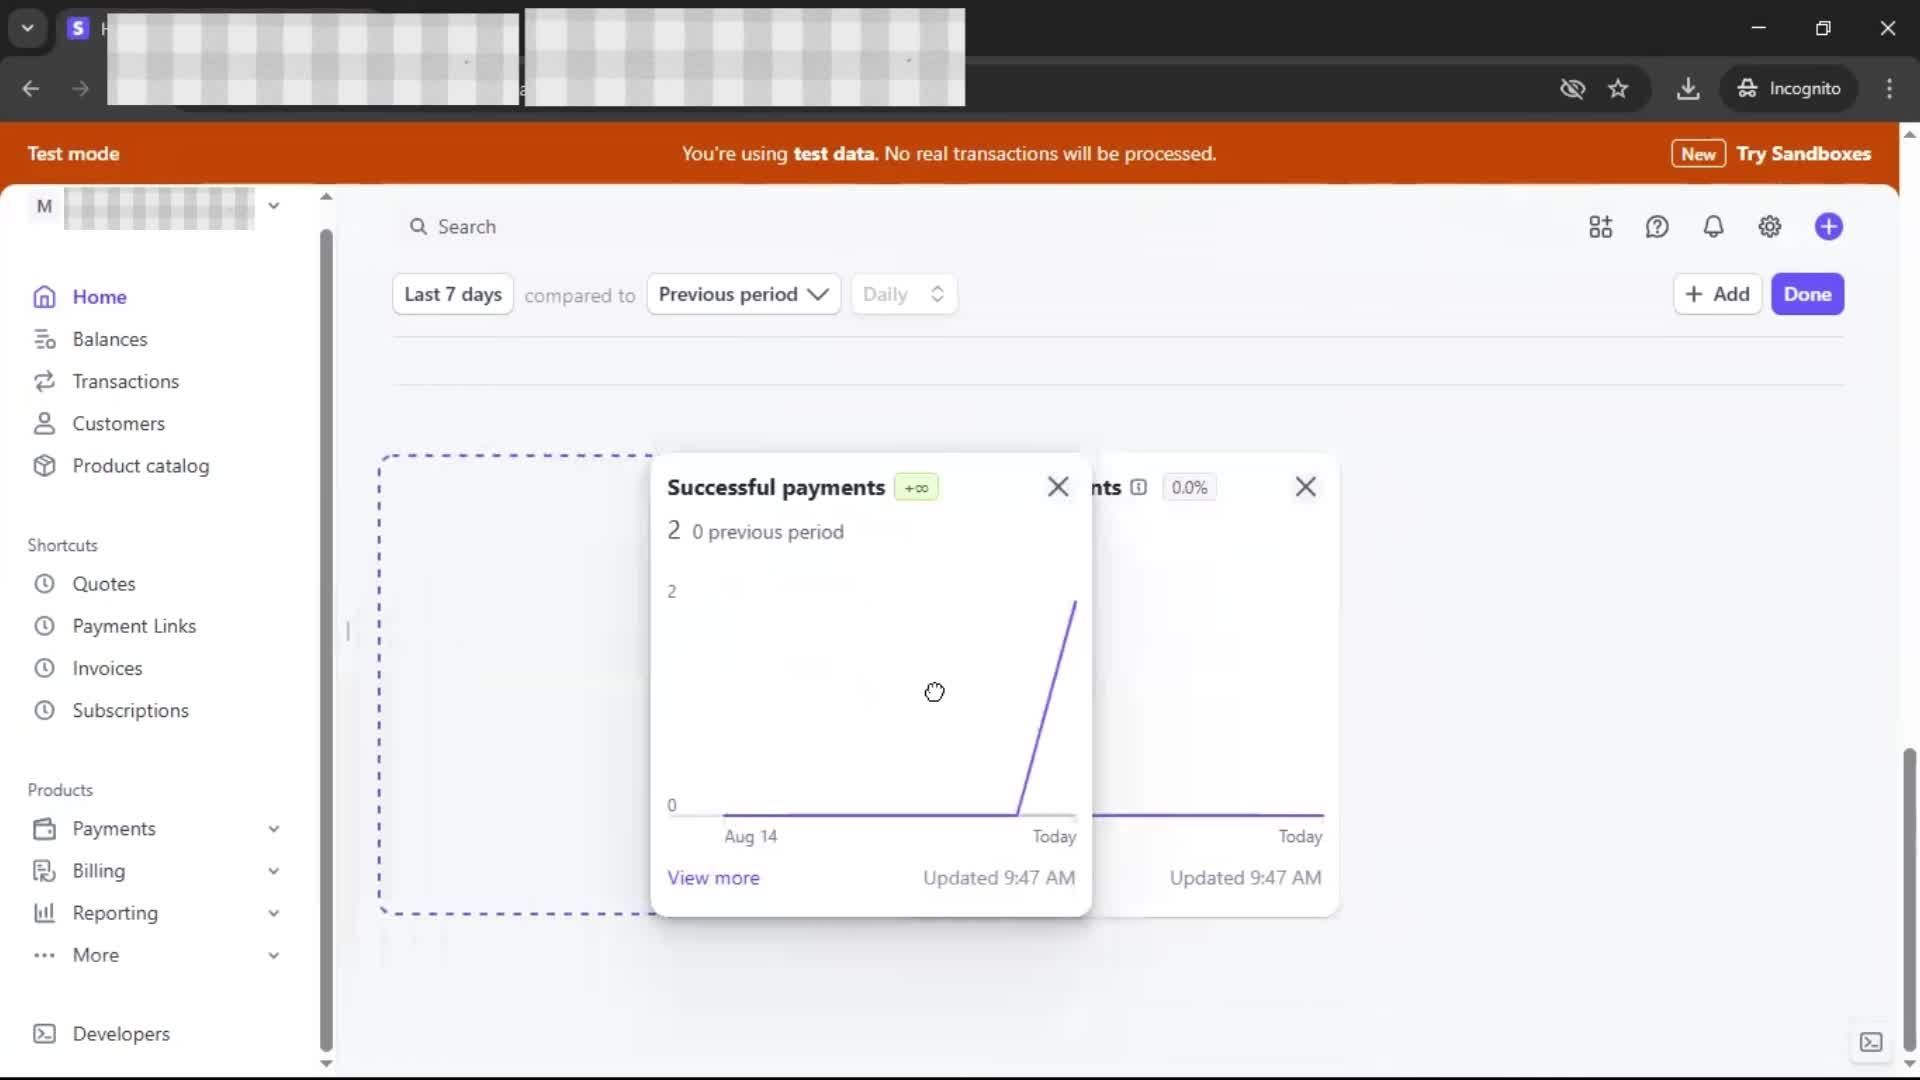Follow the View more link
Screen dimensions: 1920x1080
tap(713, 877)
